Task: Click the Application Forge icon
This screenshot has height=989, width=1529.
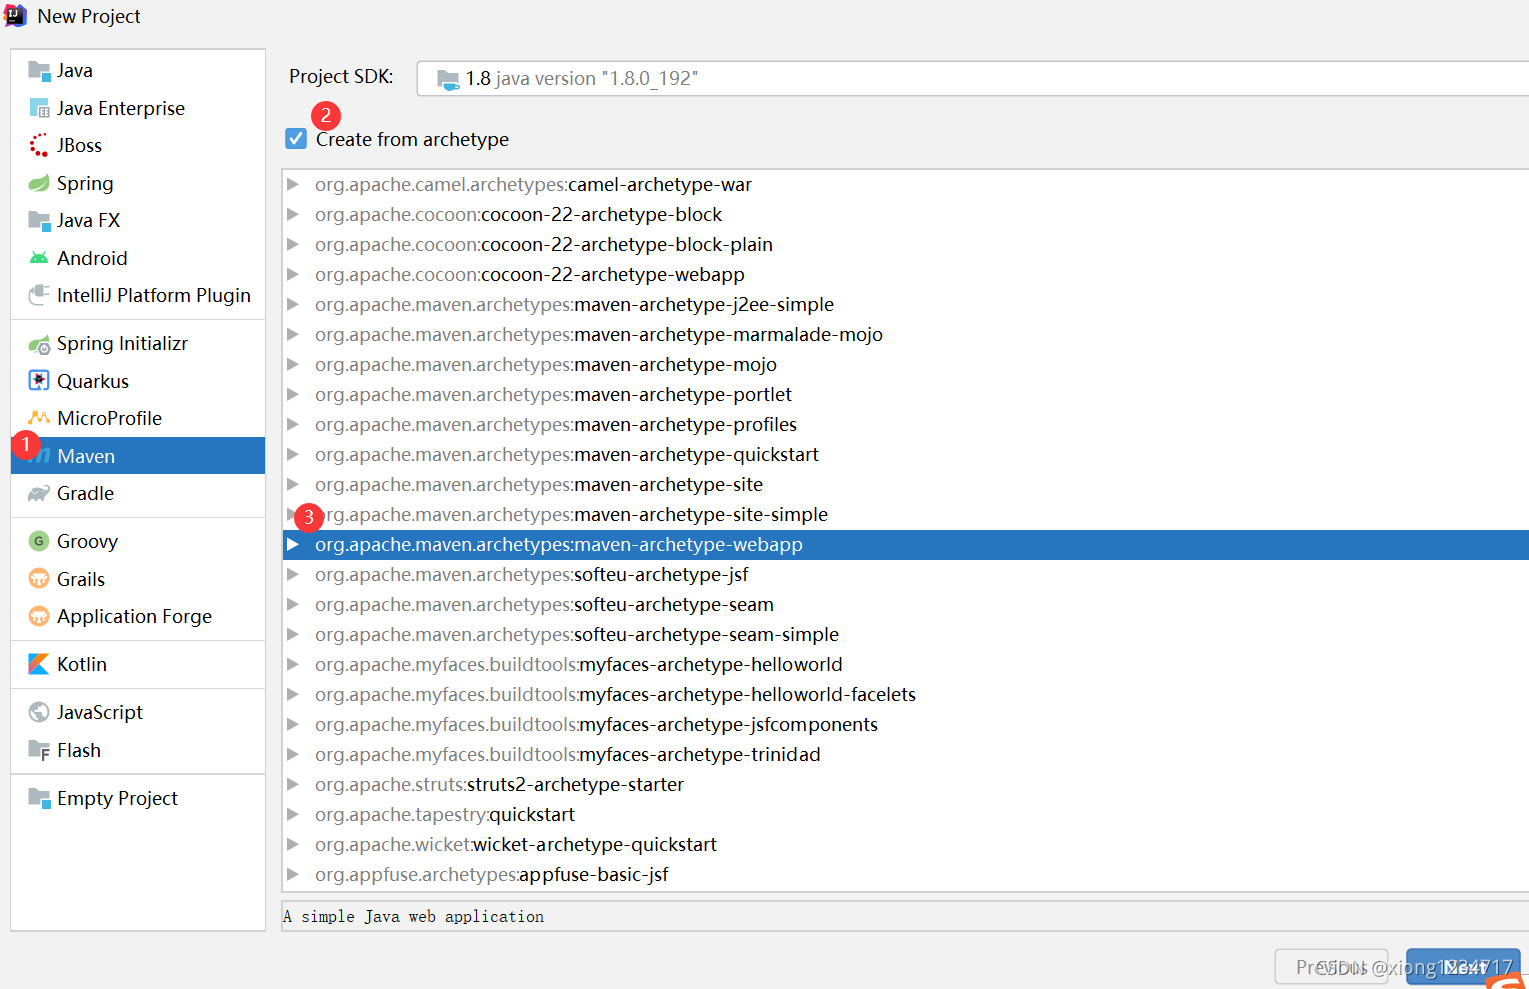Action: point(39,616)
